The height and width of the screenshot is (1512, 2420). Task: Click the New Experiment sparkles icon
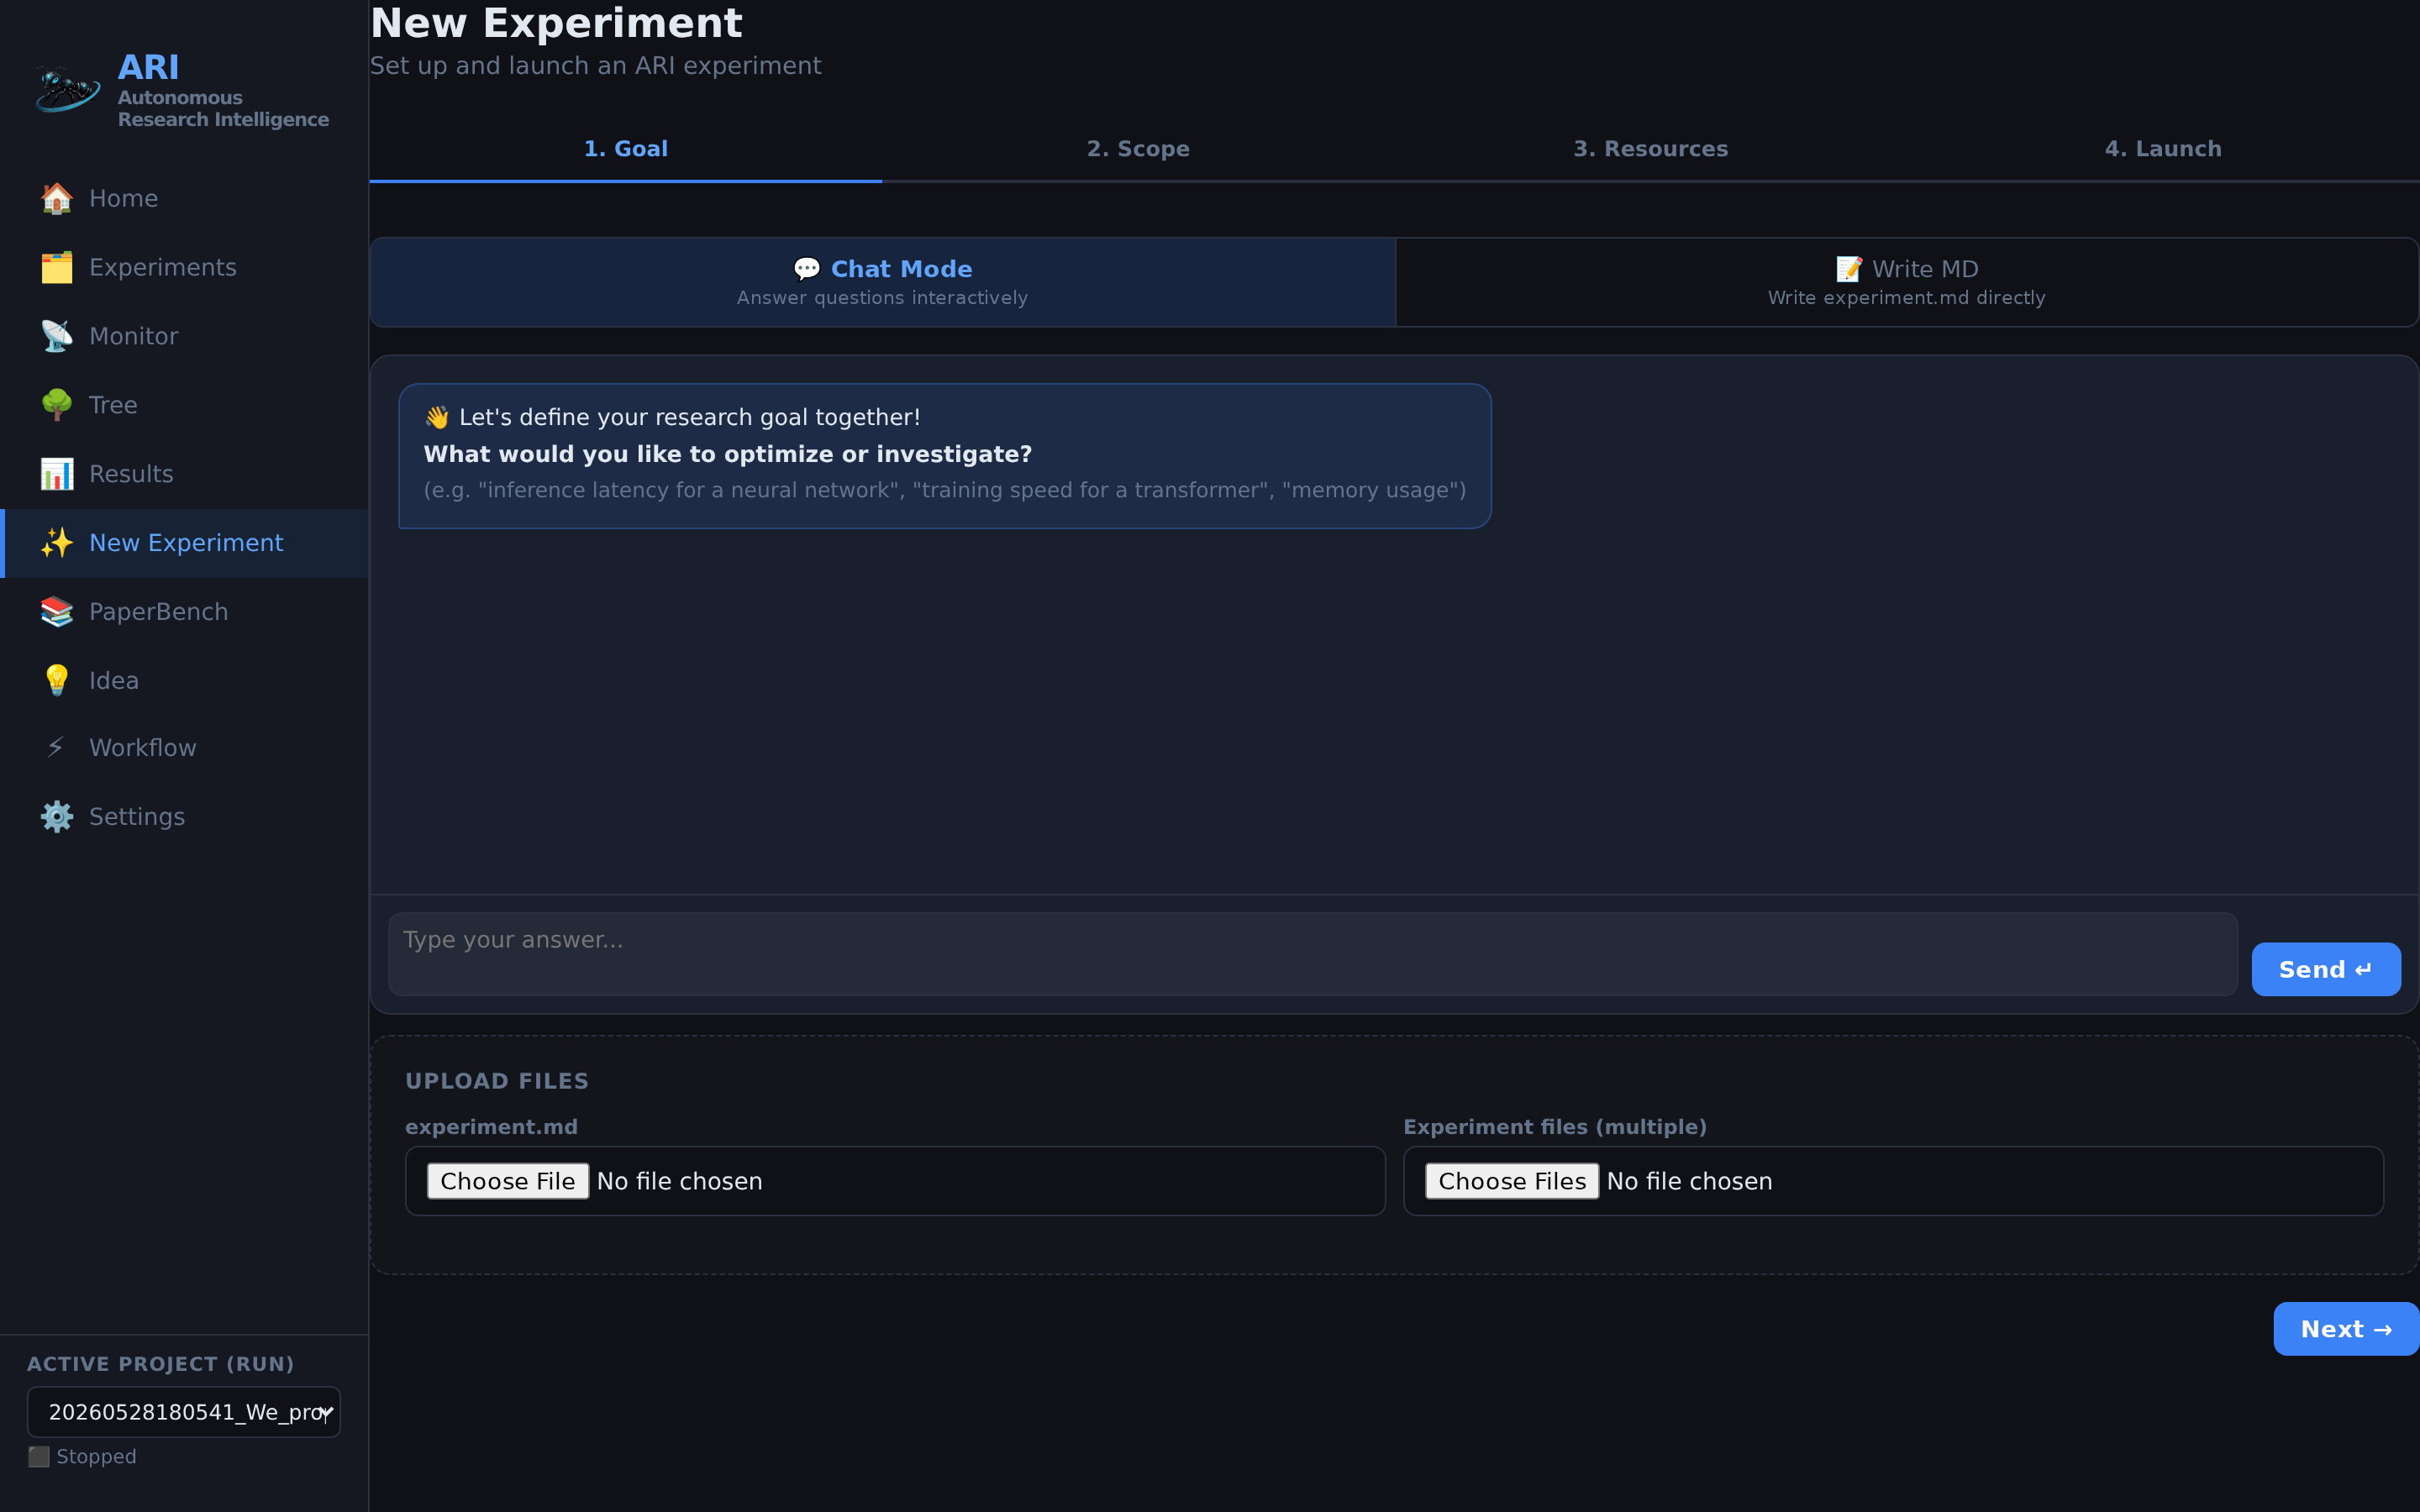pos(57,543)
